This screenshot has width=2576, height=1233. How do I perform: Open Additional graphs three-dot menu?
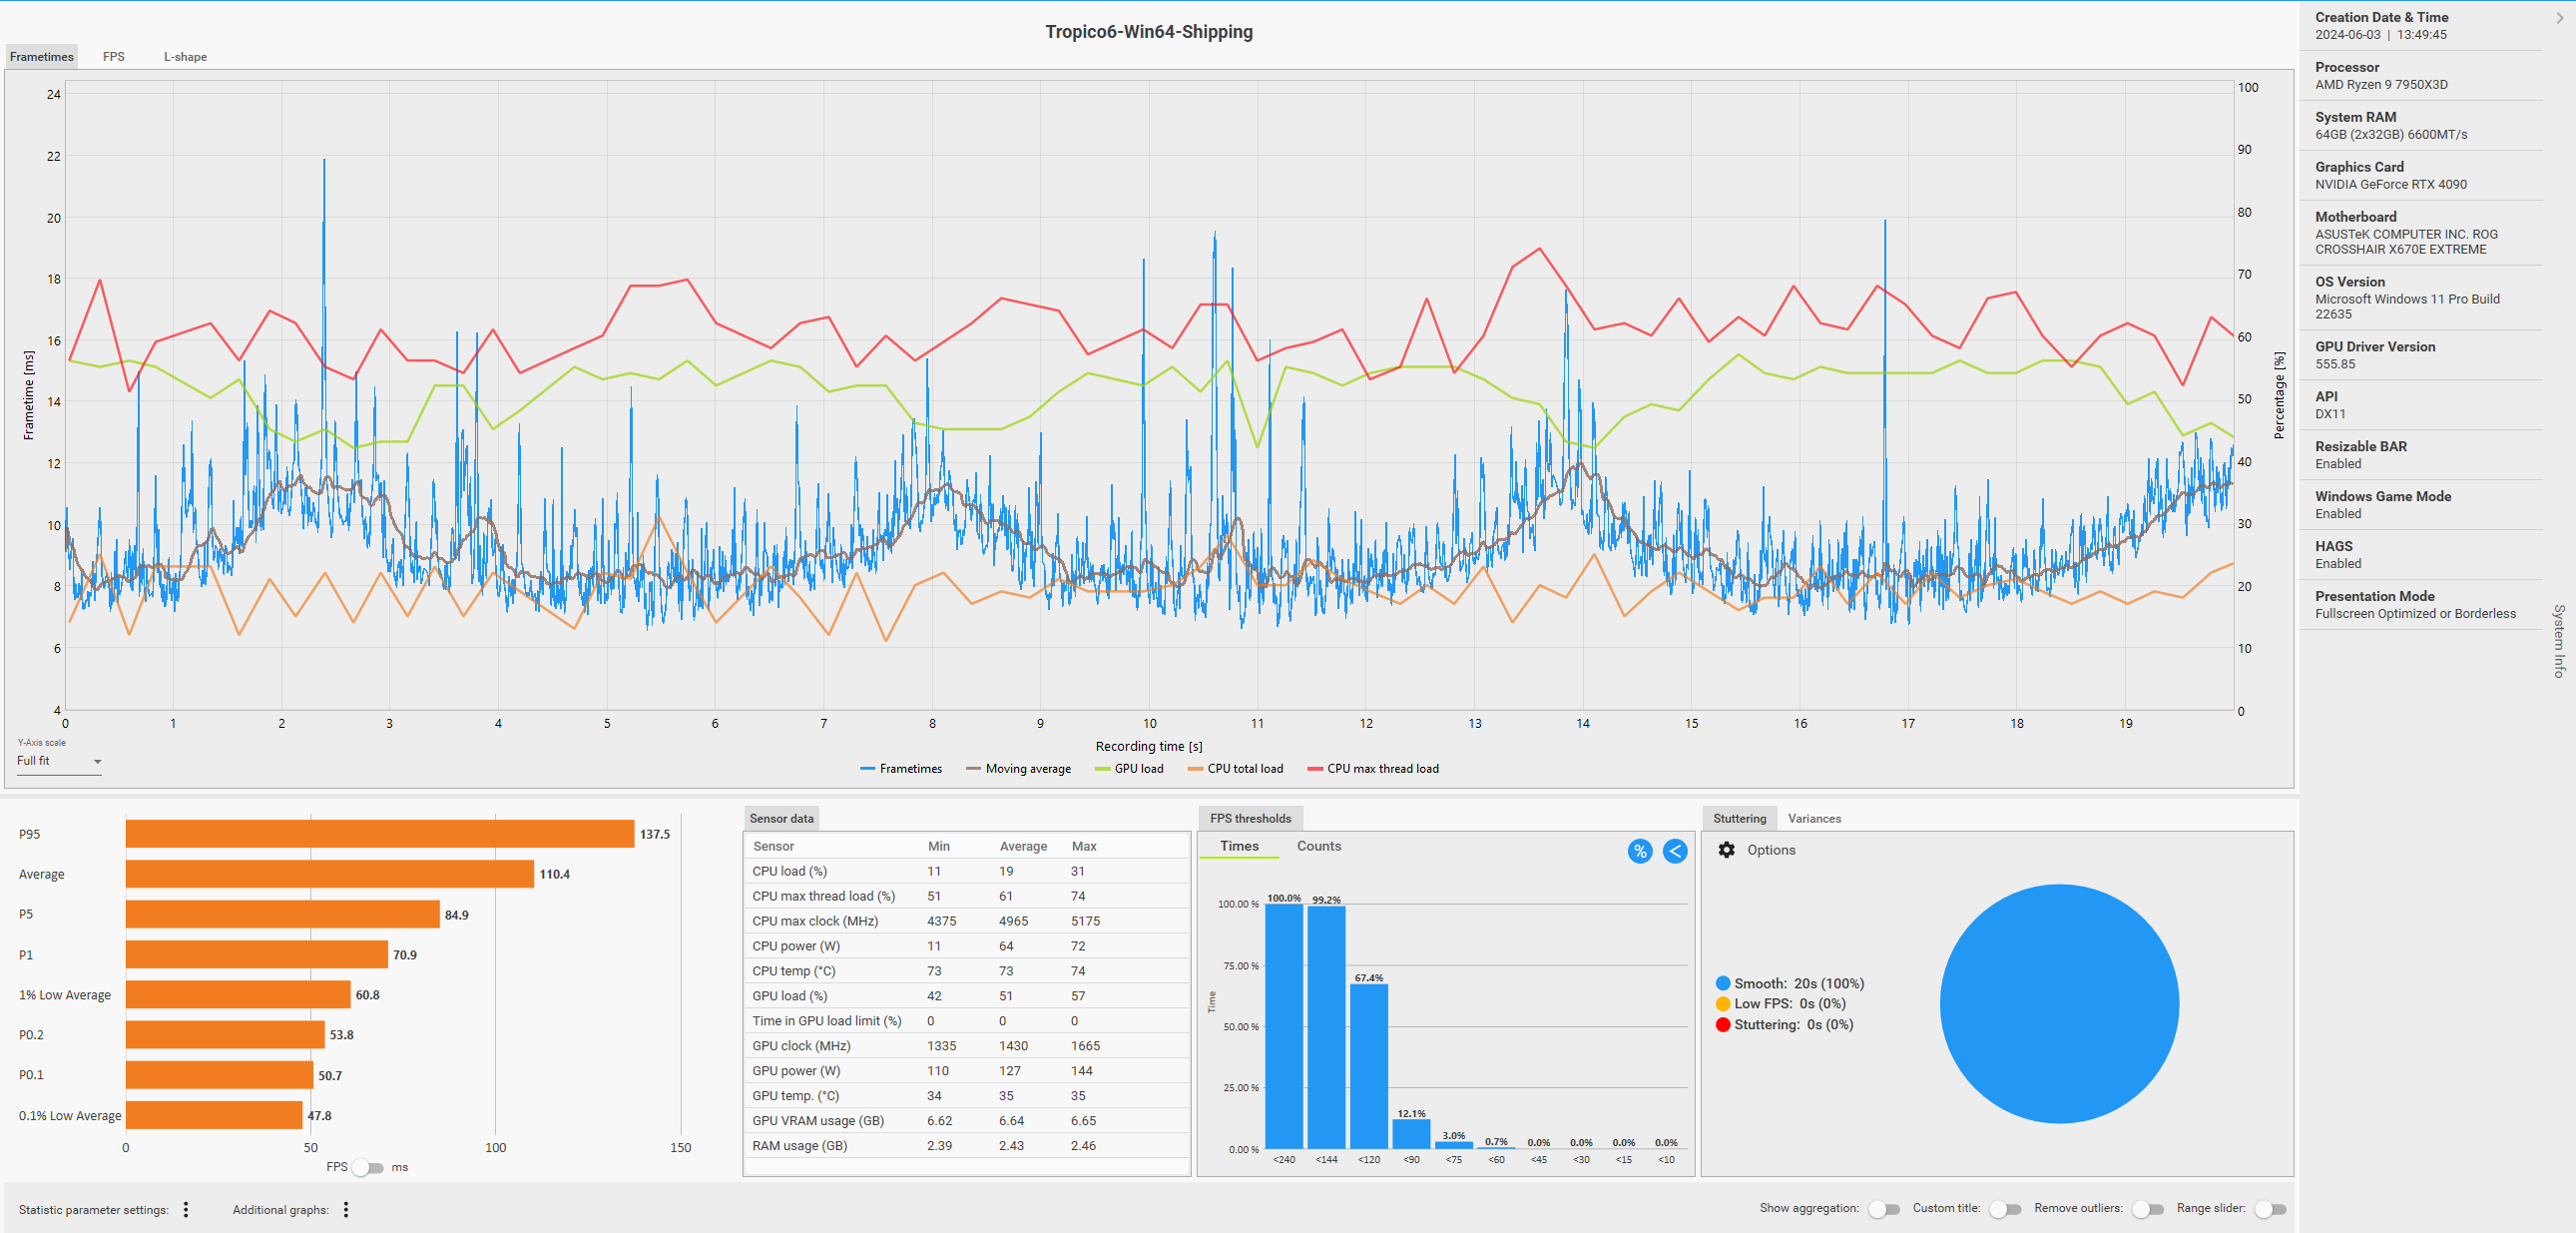(x=346, y=1209)
